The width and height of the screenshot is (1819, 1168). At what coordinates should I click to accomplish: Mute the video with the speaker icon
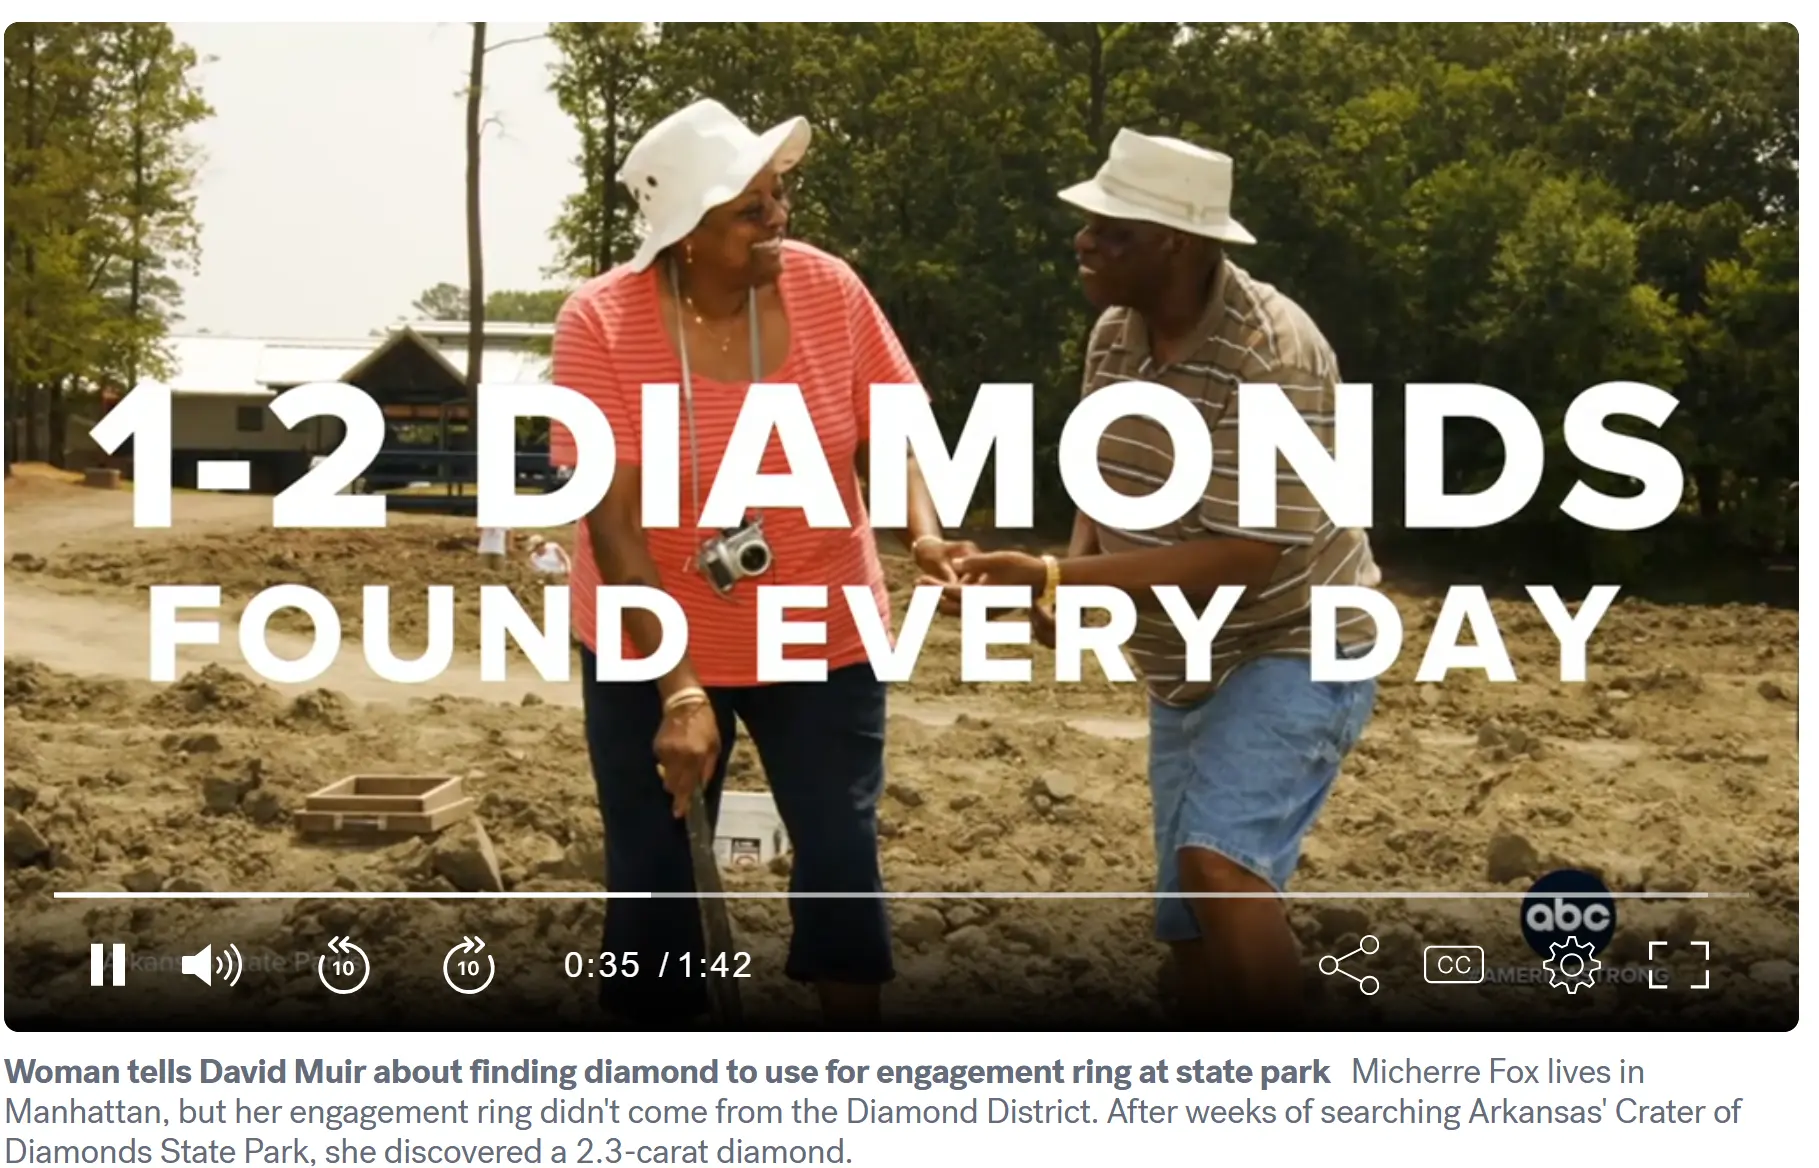[x=212, y=965]
